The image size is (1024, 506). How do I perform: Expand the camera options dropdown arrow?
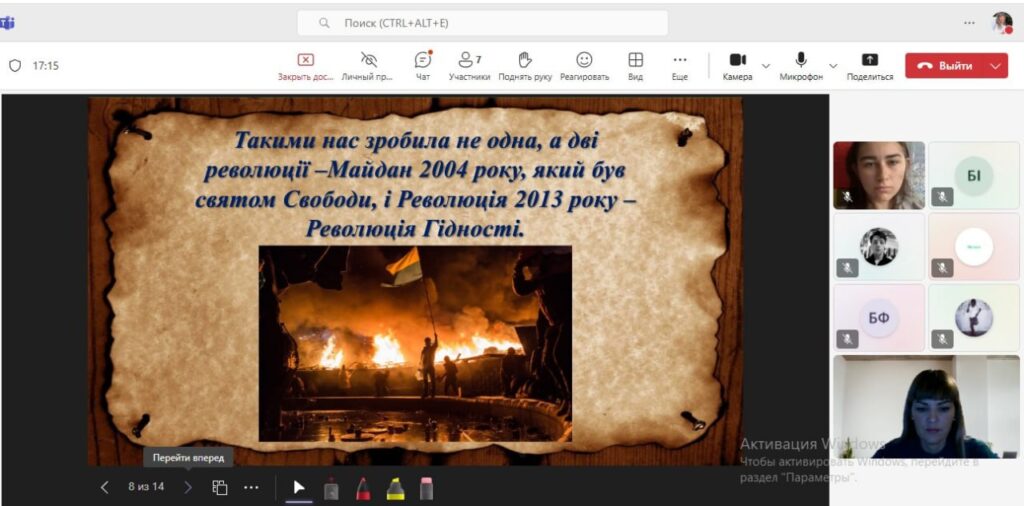point(766,66)
